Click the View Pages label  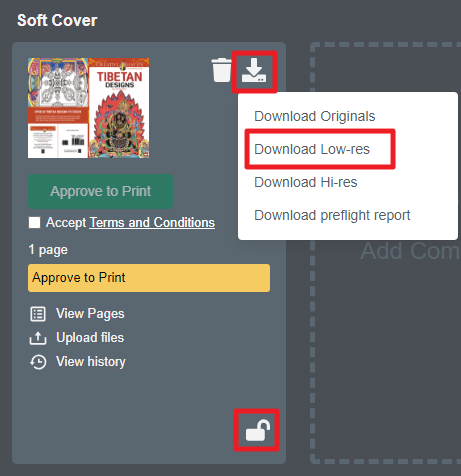tap(90, 314)
